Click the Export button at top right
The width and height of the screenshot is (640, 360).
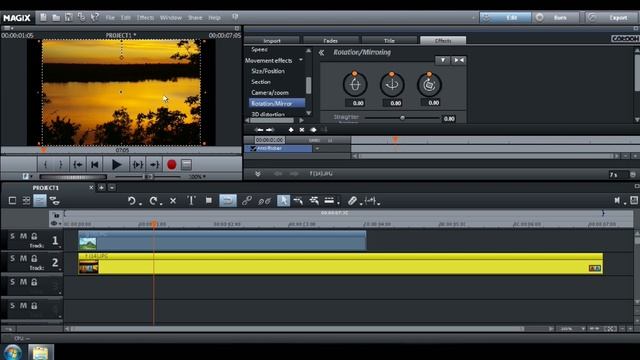pos(612,18)
